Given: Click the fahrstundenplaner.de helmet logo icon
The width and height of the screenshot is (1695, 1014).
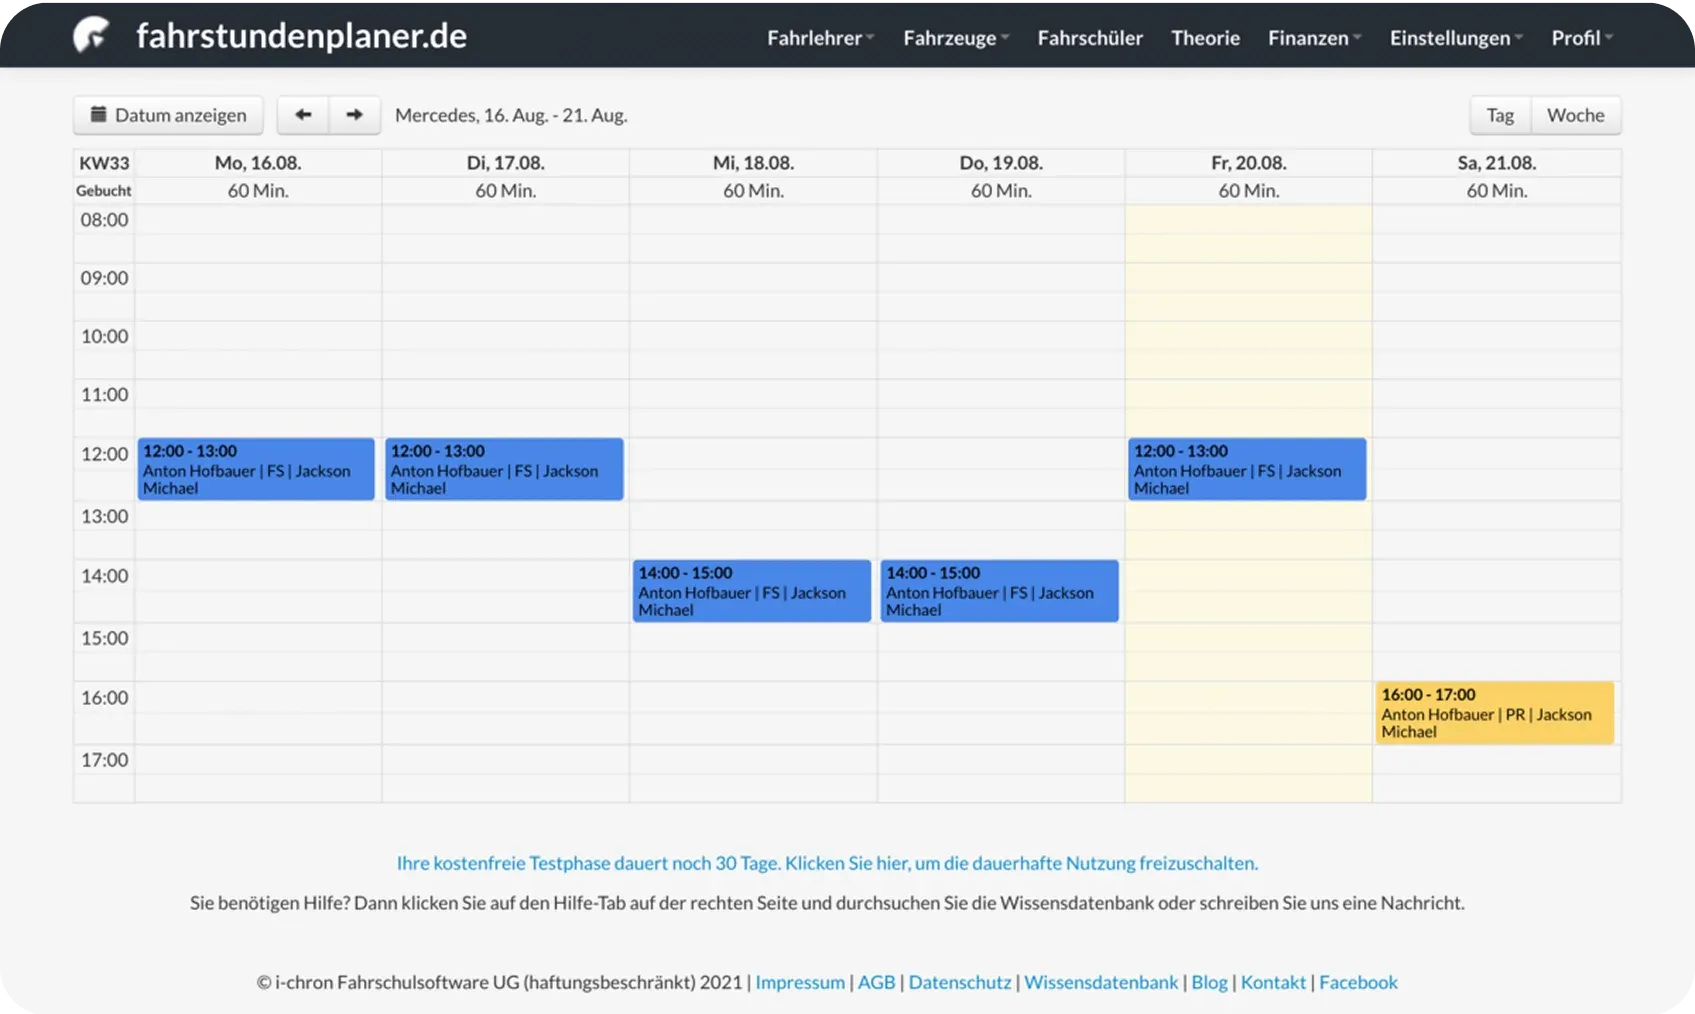Looking at the screenshot, I should click(x=91, y=35).
